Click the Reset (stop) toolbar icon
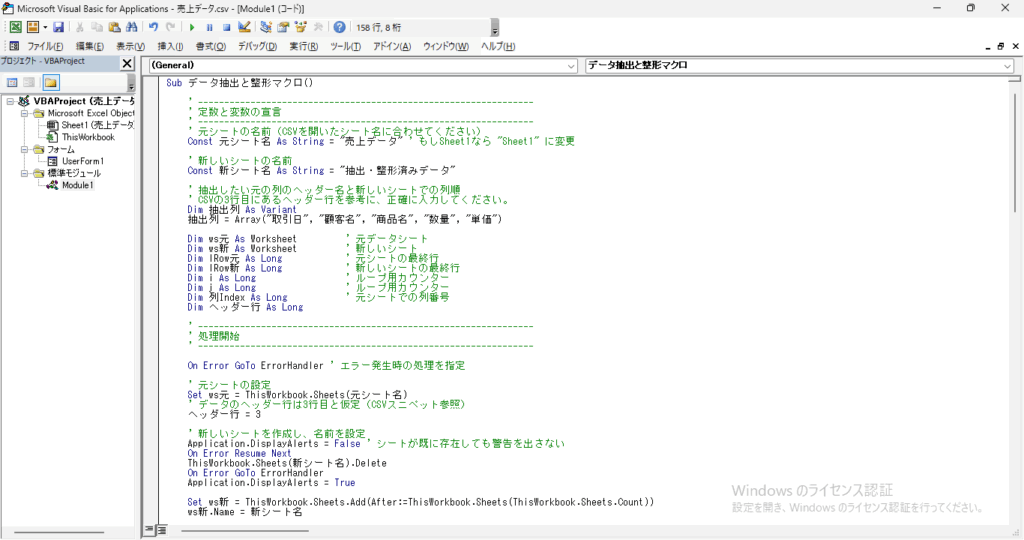 pos(226,27)
